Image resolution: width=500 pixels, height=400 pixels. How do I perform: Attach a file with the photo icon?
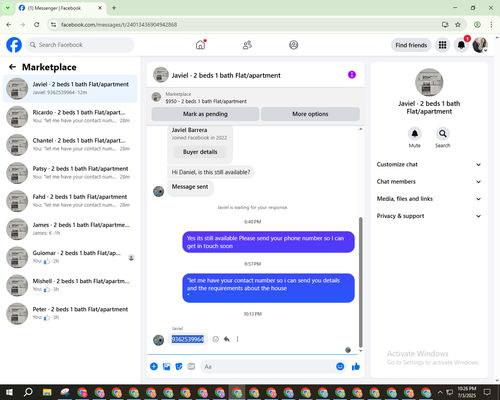(166, 367)
